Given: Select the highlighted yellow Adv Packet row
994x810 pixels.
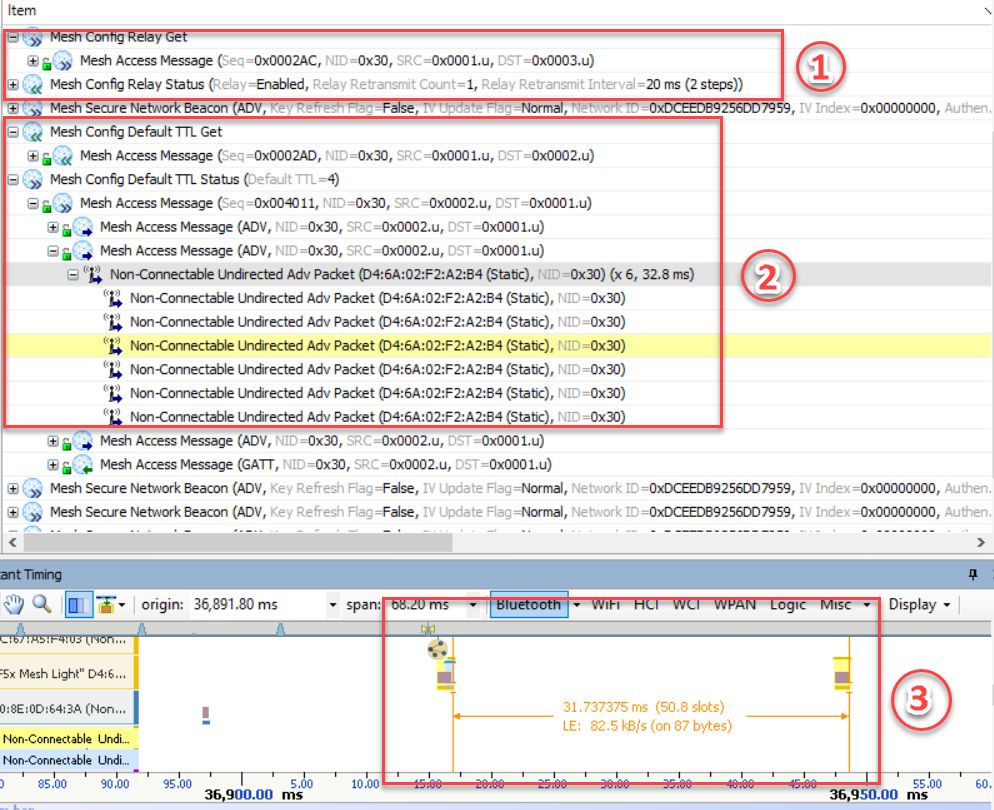Looking at the screenshot, I should [377, 346].
